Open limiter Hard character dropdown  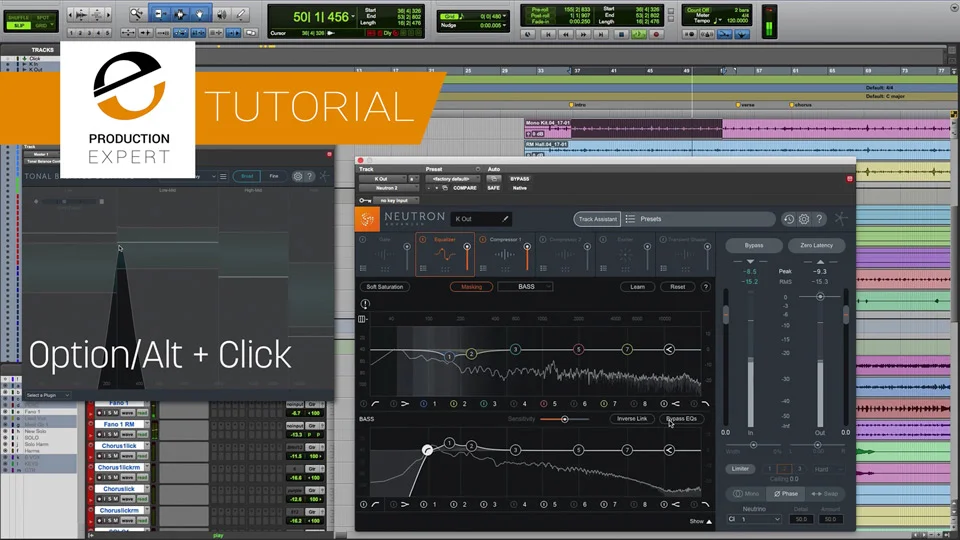pos(828,469)
